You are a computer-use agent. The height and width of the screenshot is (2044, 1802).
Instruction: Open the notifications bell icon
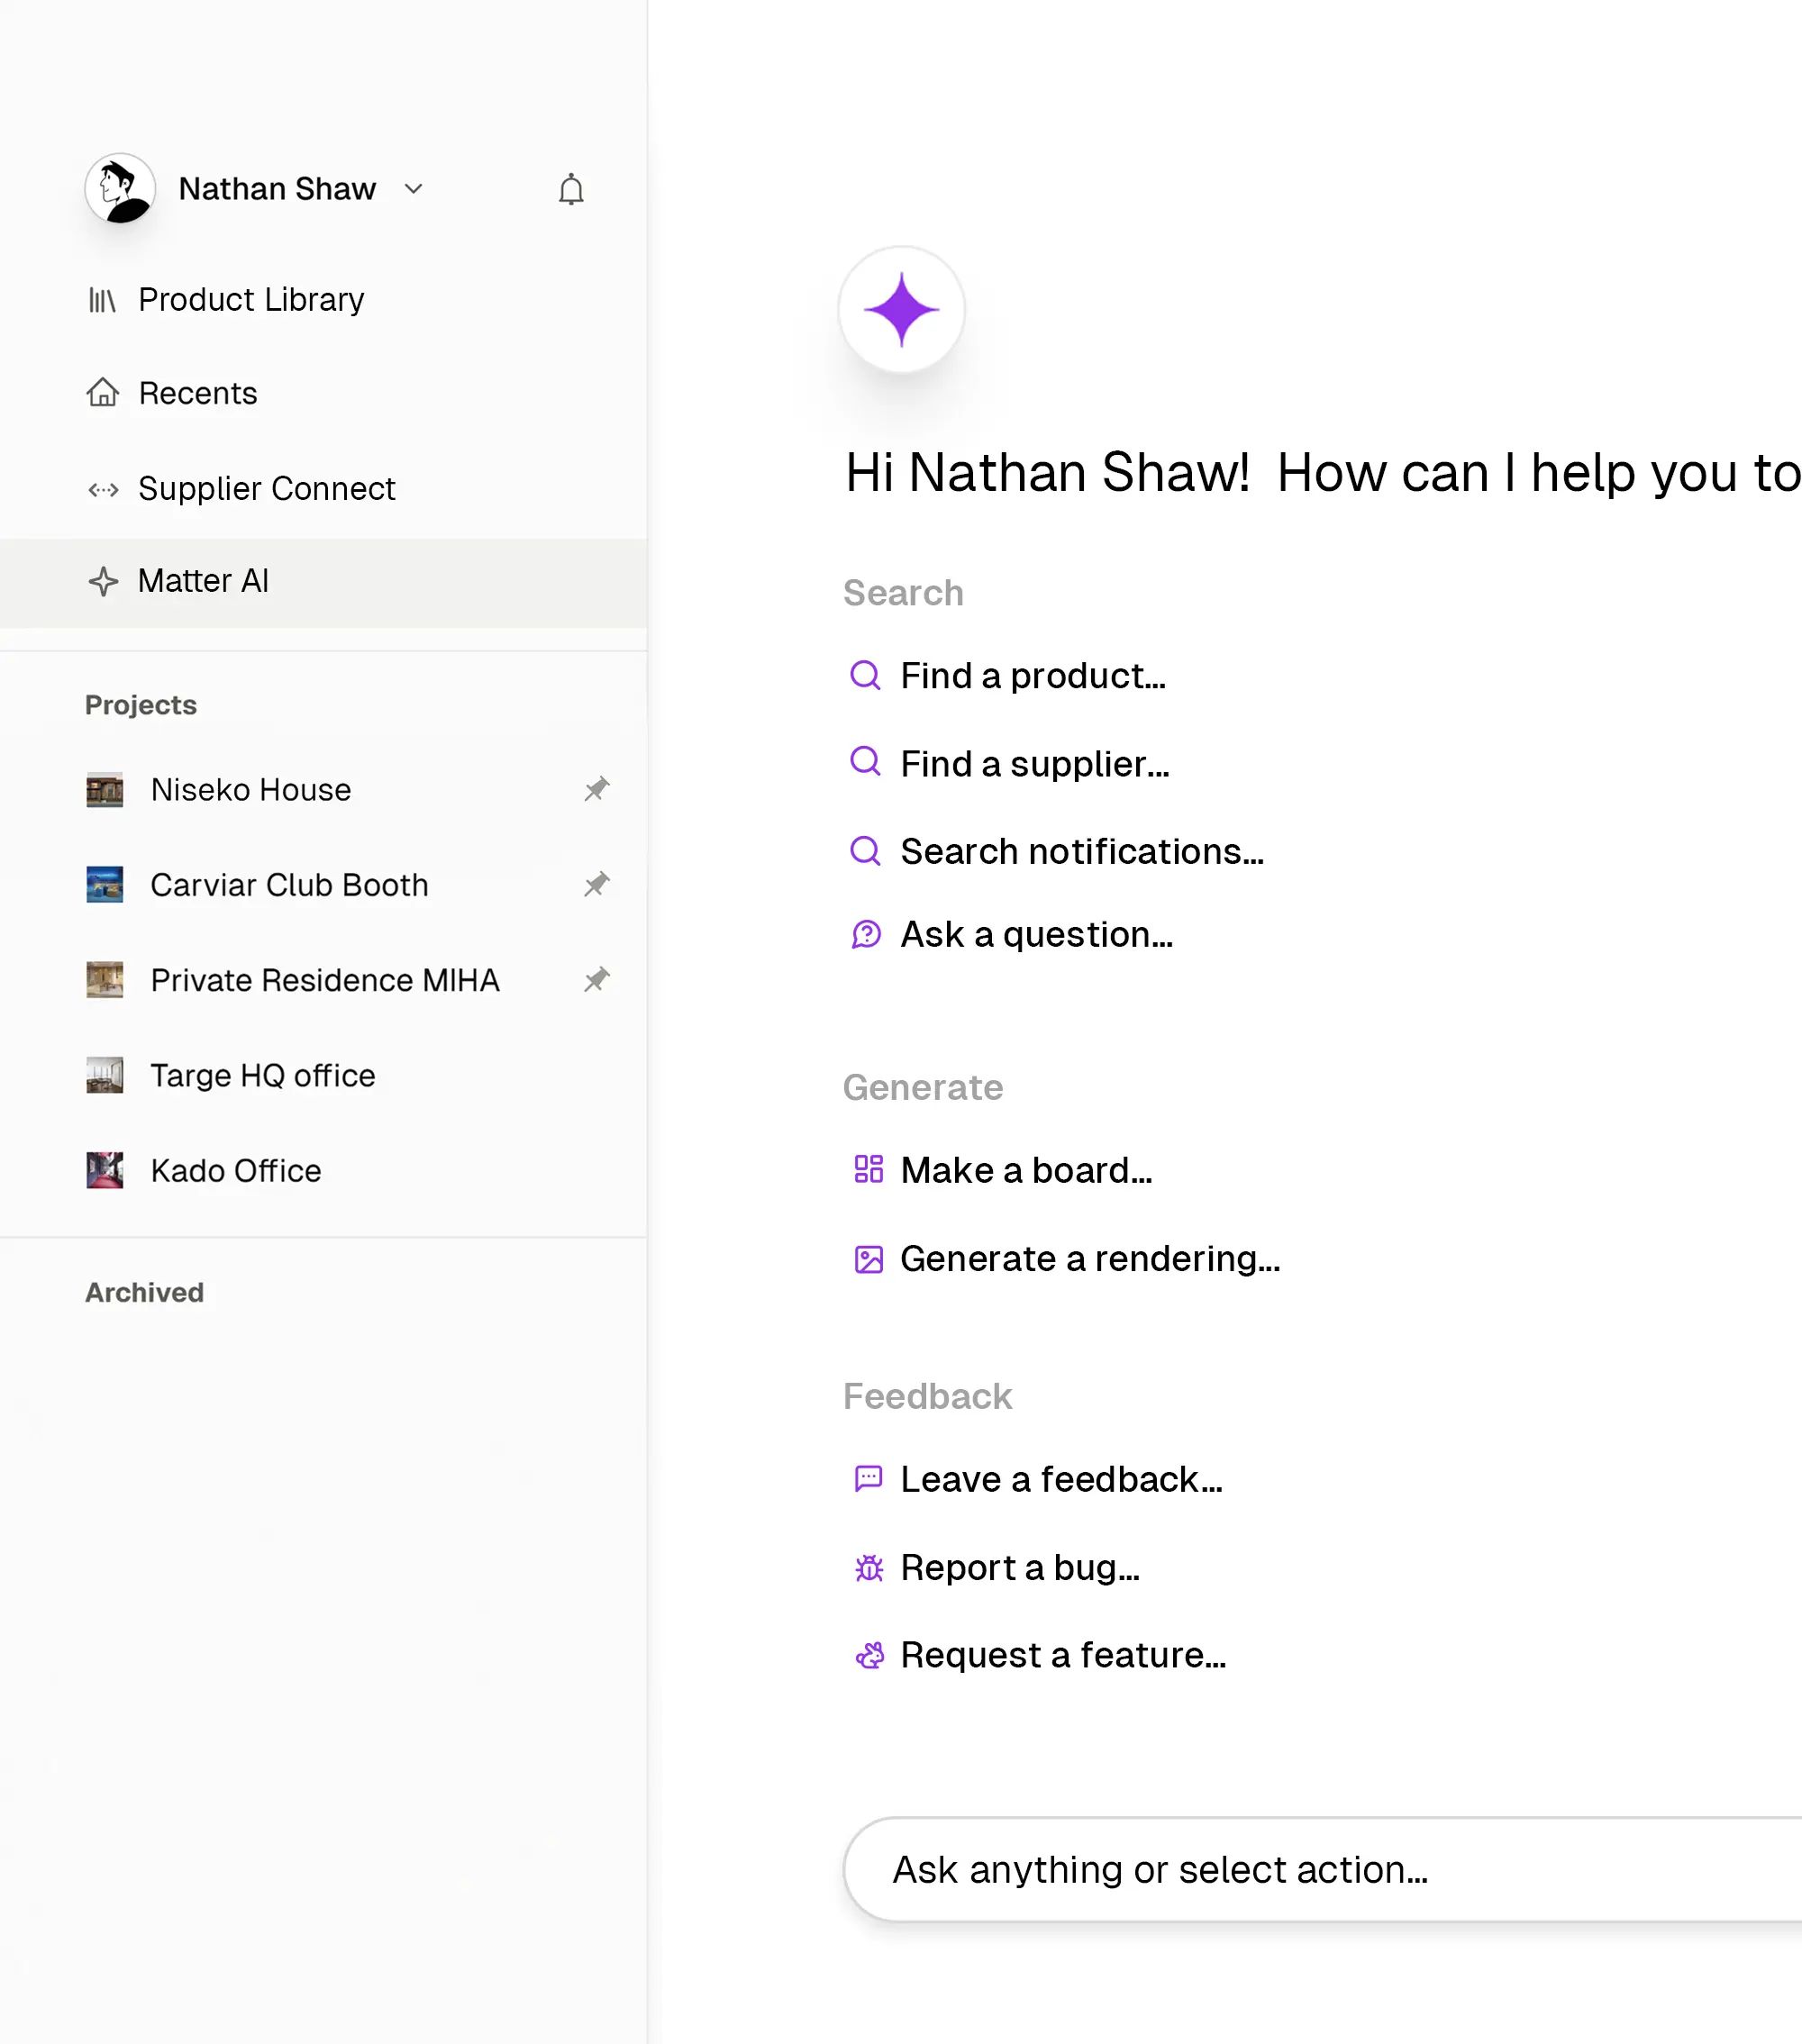point(570,189)
